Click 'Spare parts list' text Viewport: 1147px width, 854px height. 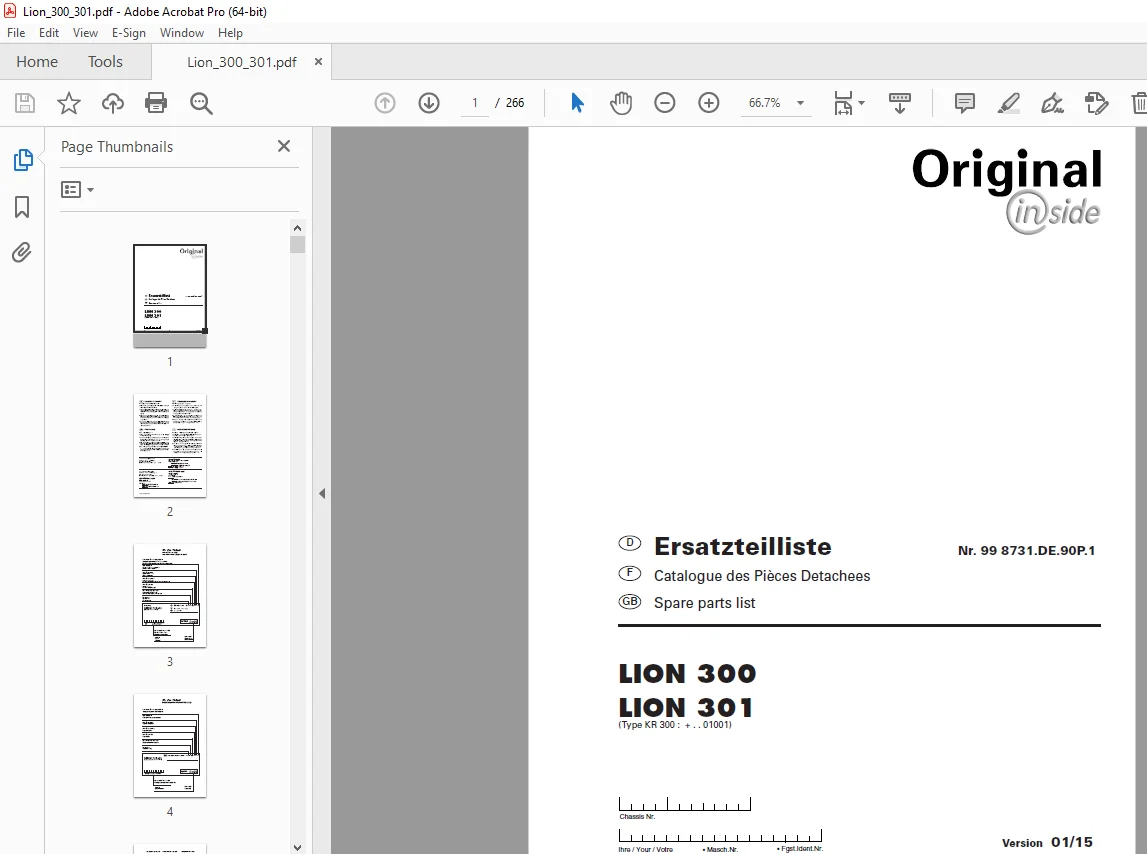(x=704, y=603)
